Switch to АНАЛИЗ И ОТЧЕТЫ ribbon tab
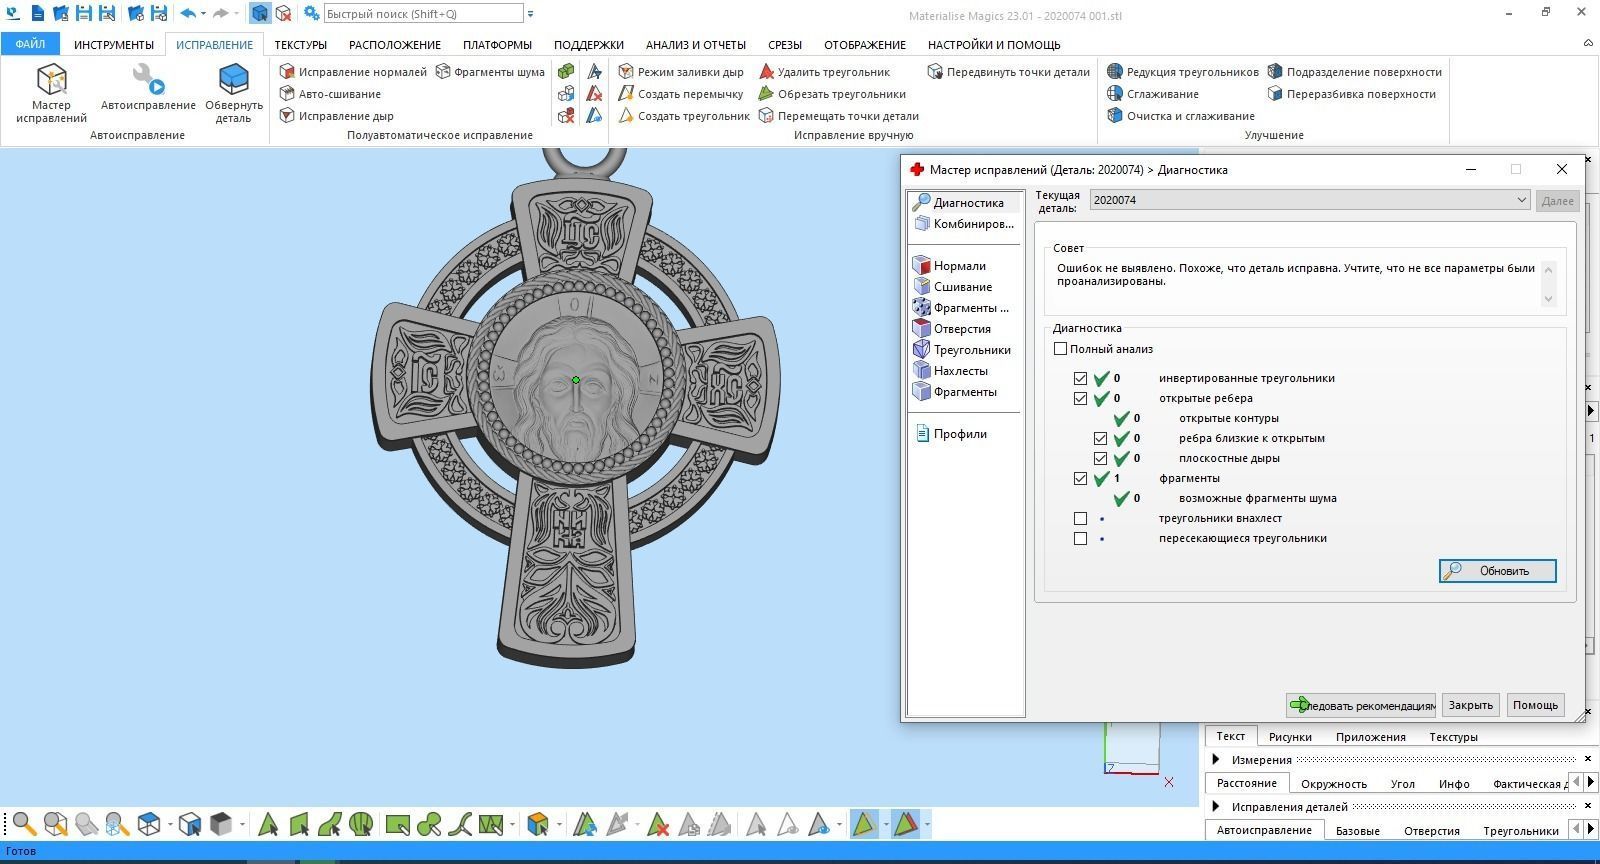This screenshot has width=1600, height=864. click(x=696, y=45)
